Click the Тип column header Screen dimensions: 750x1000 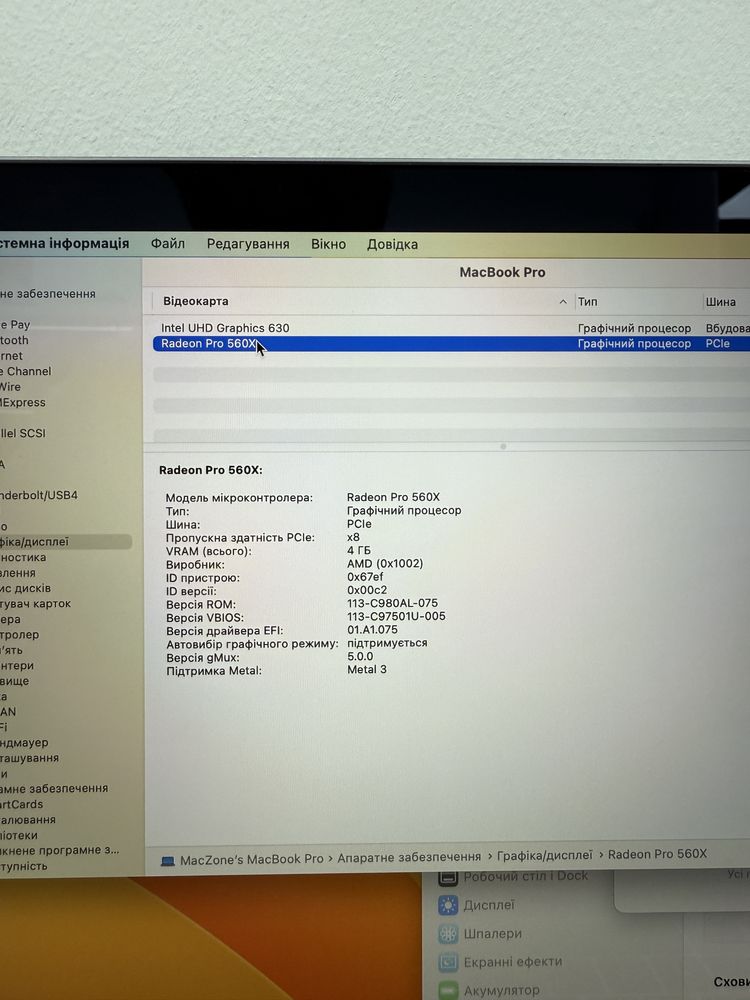coord(587,302)
